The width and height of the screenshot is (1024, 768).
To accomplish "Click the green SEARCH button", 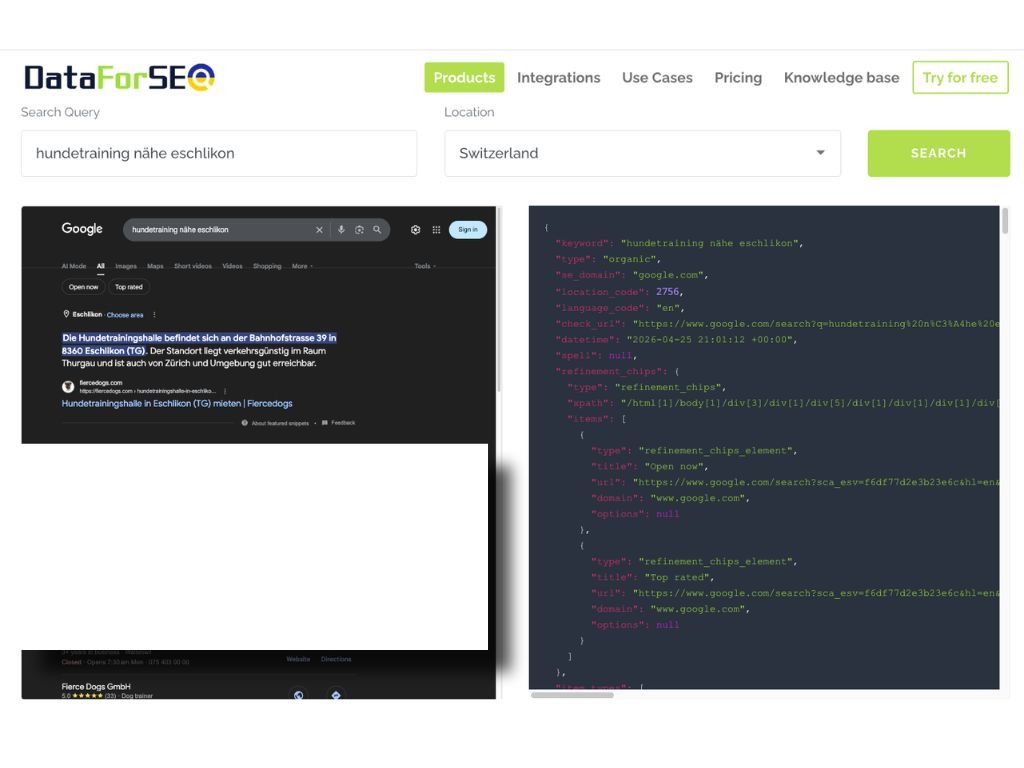I will tap(938, 153).
